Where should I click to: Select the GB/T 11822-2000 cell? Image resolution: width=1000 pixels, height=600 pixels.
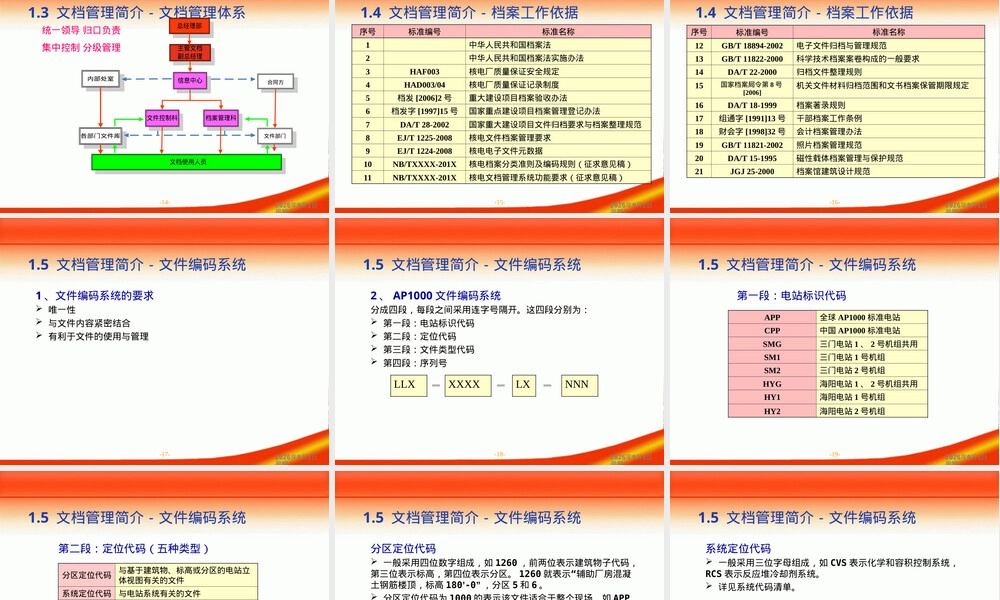coord(752,59)
